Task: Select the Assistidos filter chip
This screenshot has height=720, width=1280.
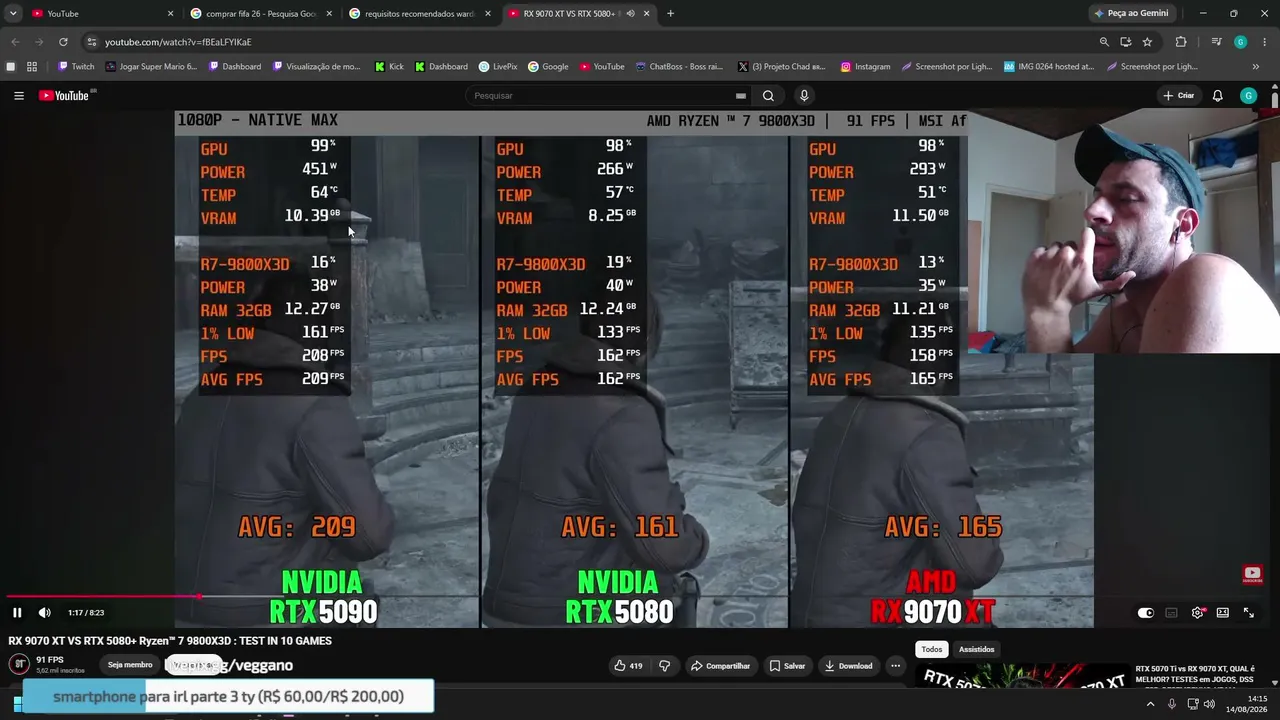Action: coord(977,650)
